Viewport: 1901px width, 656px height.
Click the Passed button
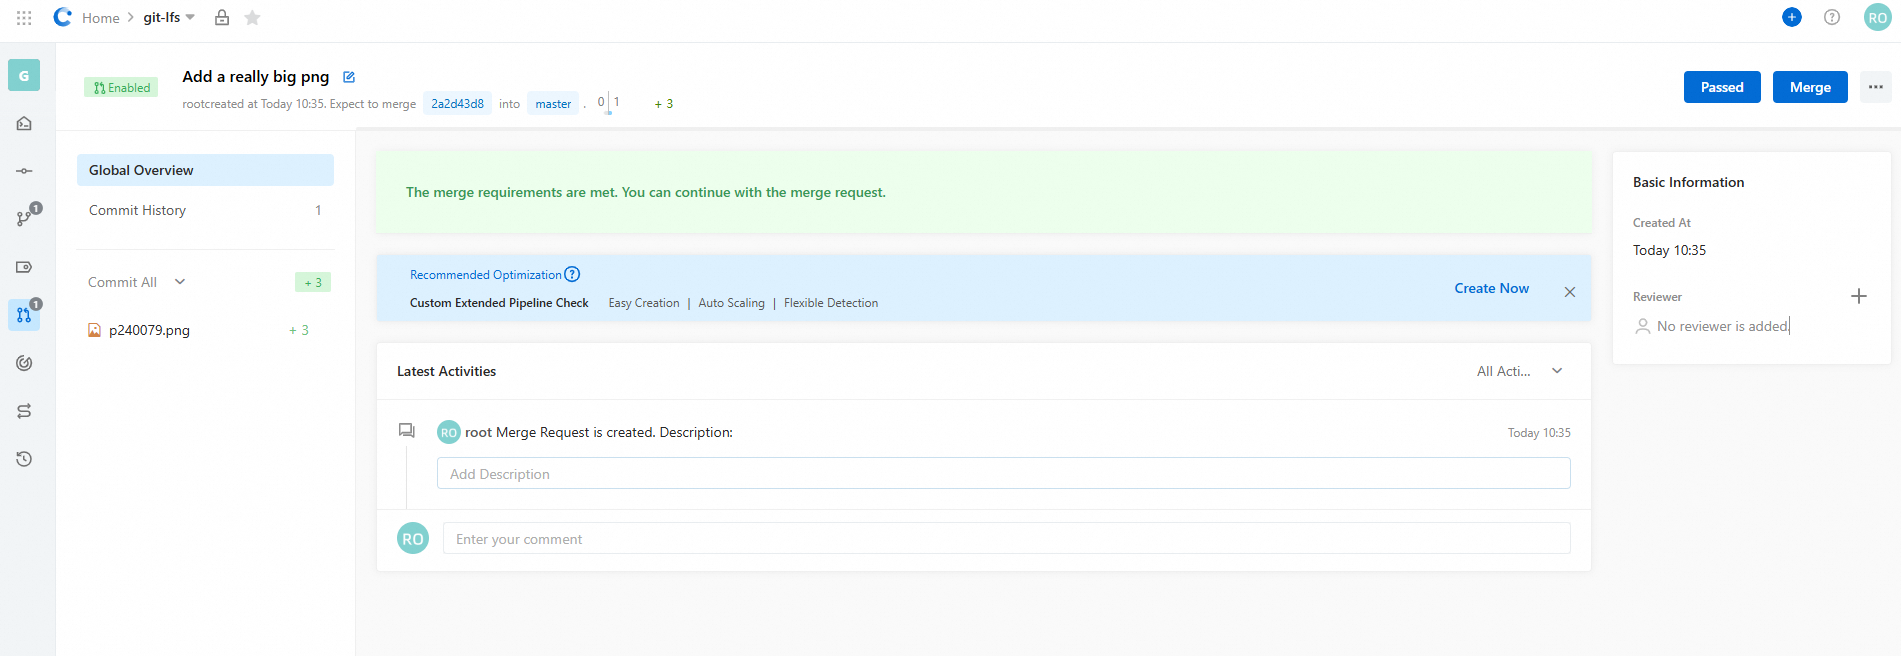[1722, 87]
